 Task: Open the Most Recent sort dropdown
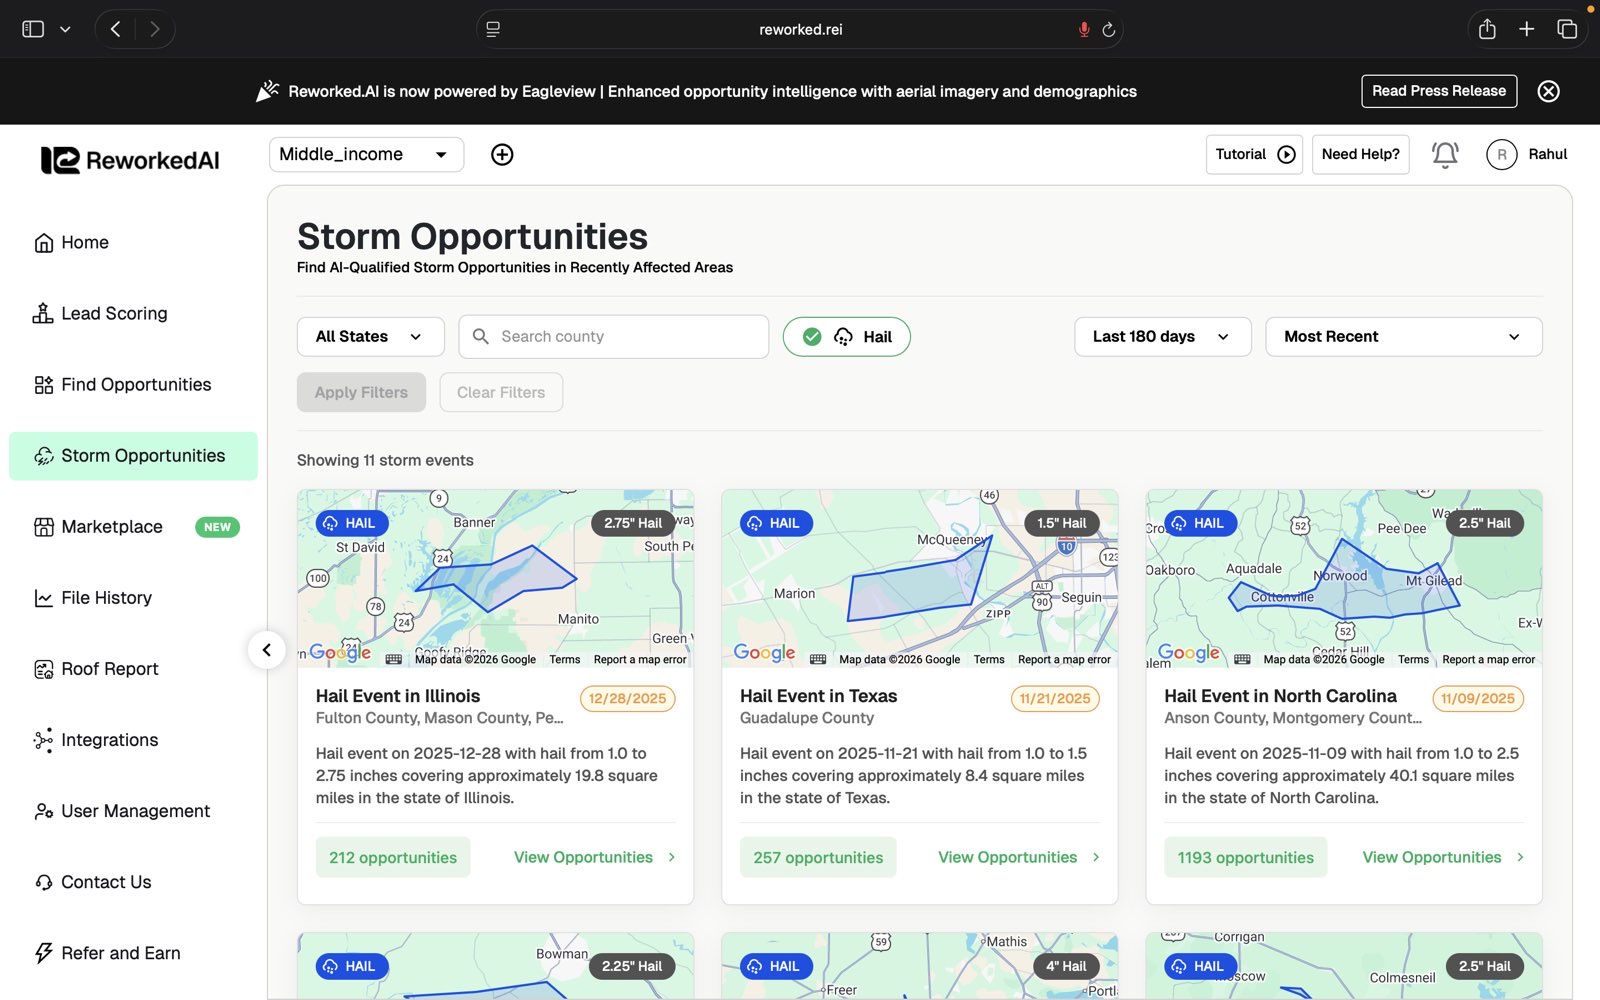coord(1402,336)
